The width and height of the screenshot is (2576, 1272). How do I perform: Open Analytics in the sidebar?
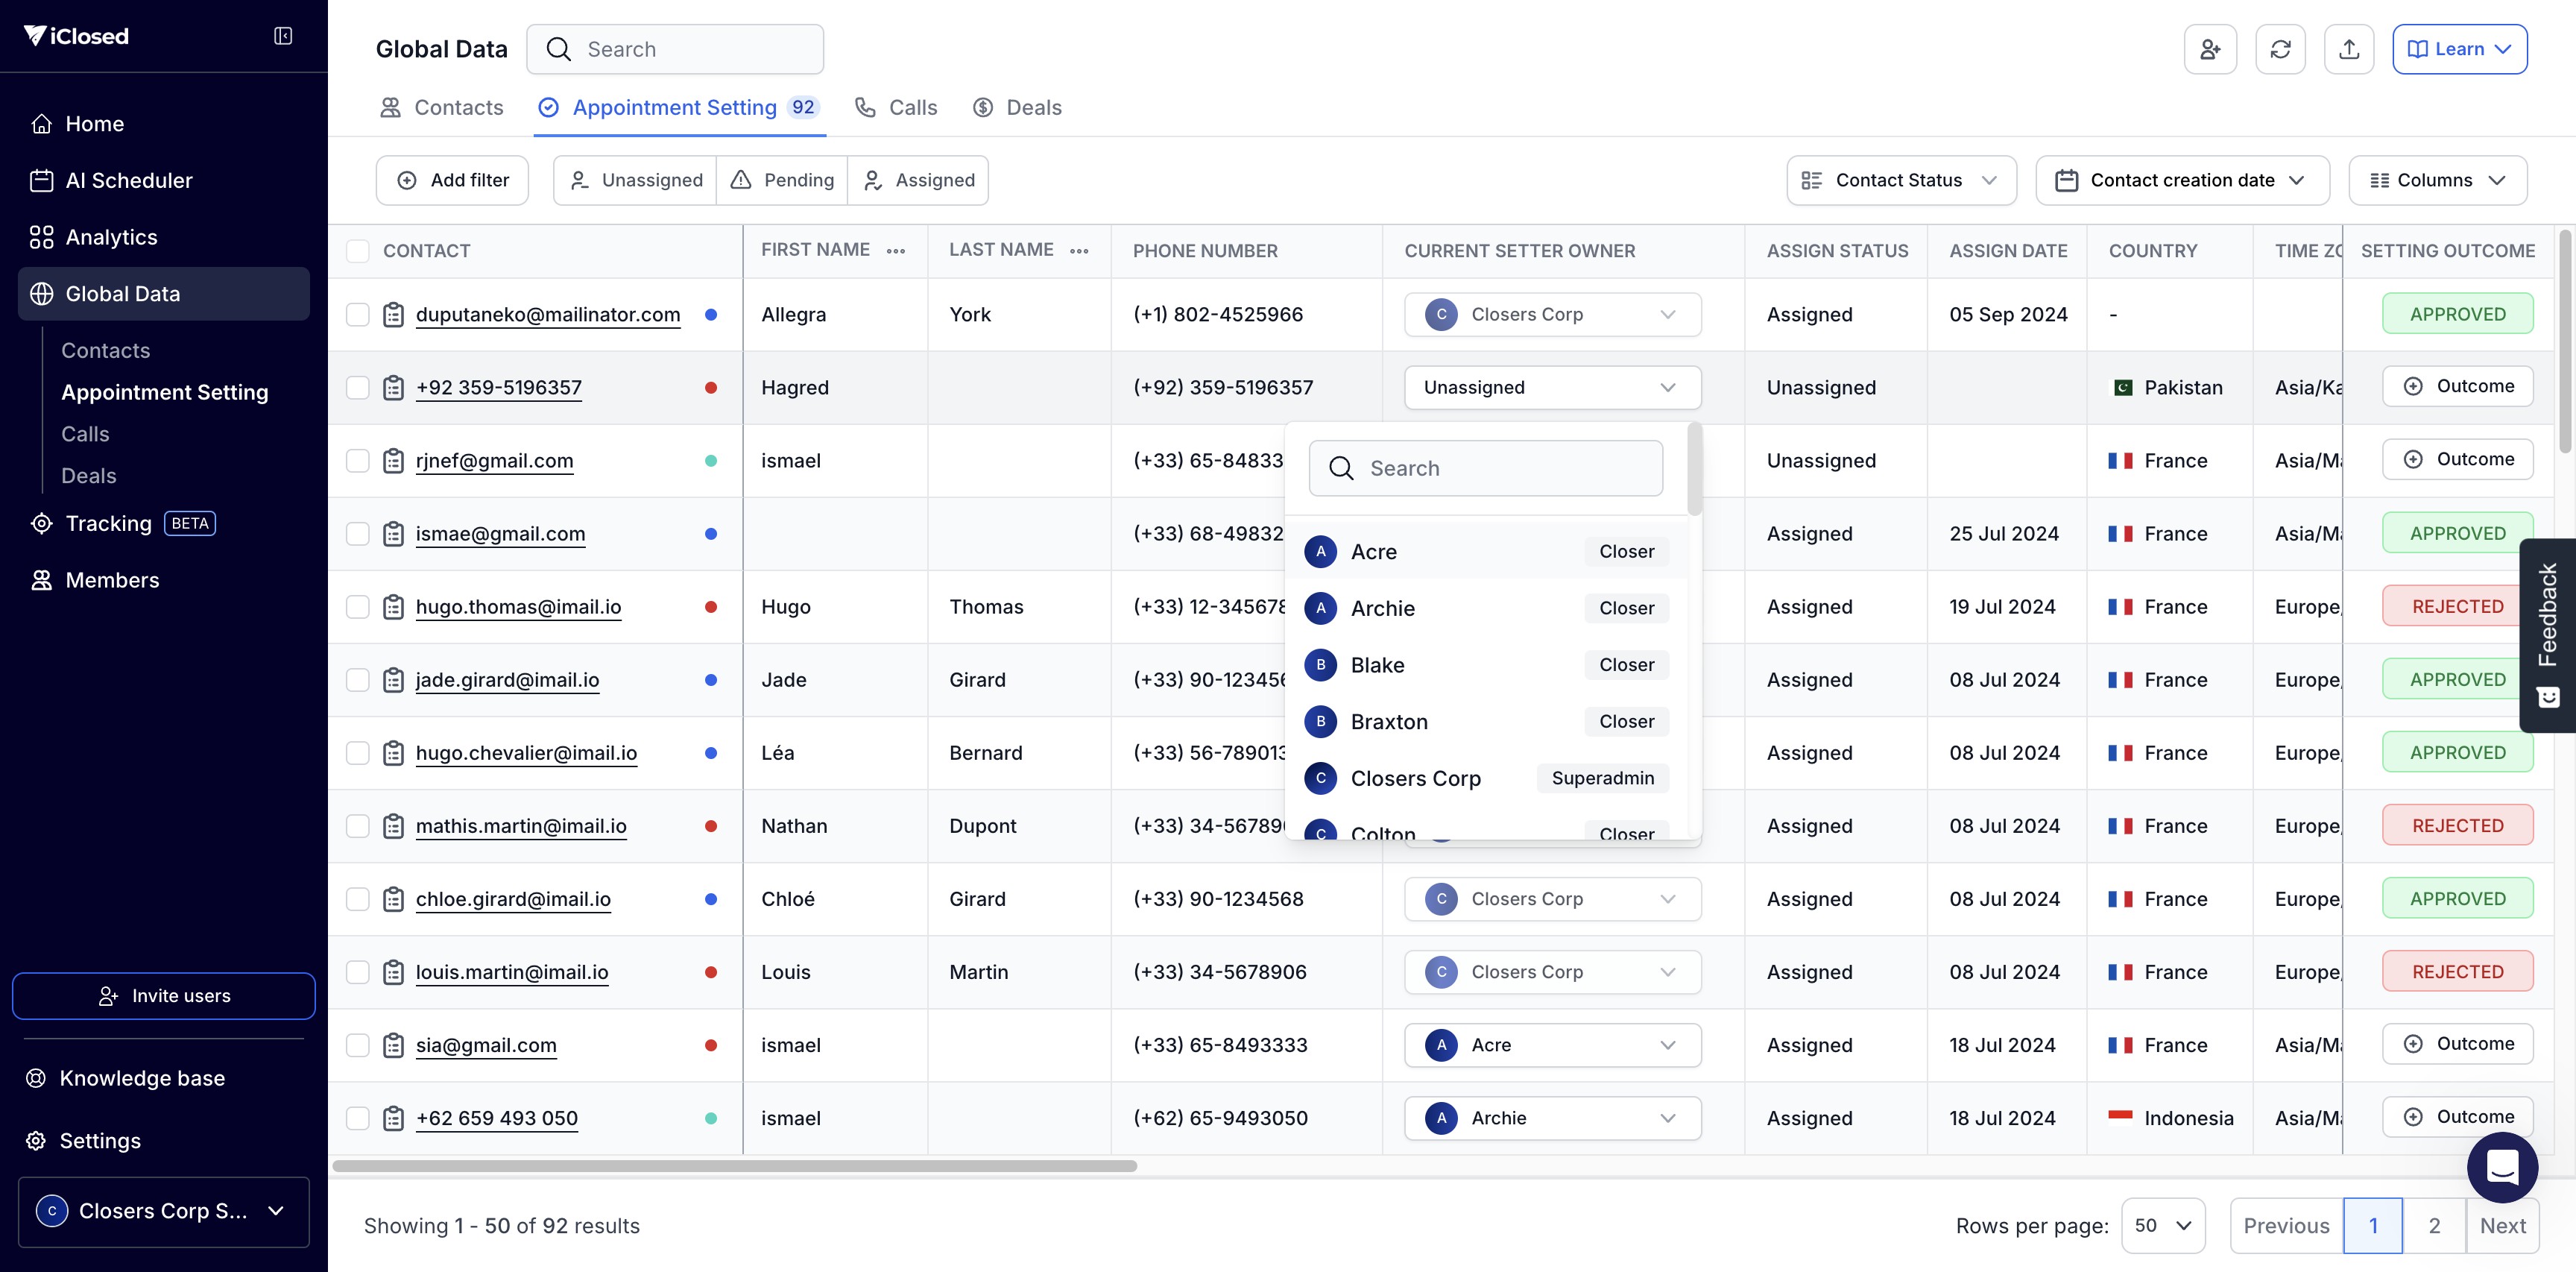tap(111, 237)
